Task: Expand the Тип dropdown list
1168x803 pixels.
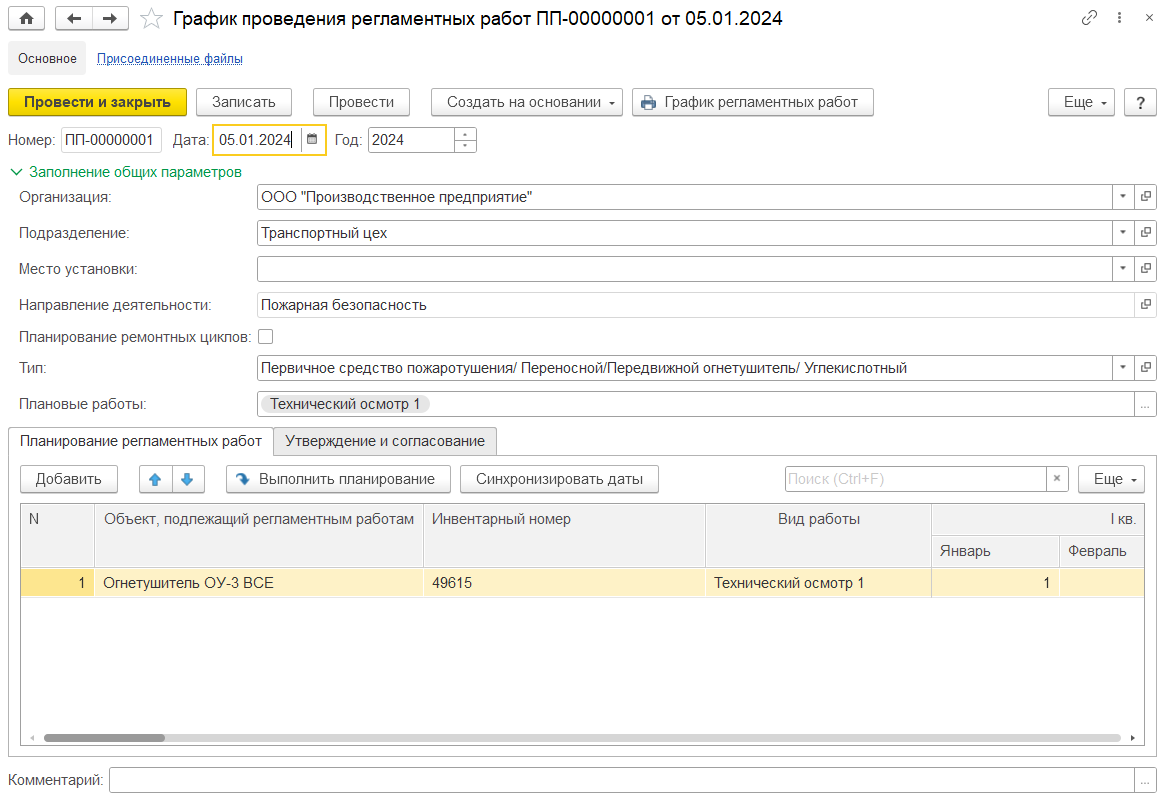Action: [x=1122, y=368]
